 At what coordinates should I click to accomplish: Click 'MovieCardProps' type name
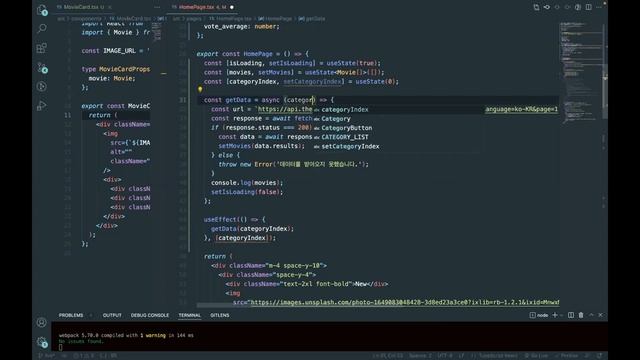[x=124, y=69]
